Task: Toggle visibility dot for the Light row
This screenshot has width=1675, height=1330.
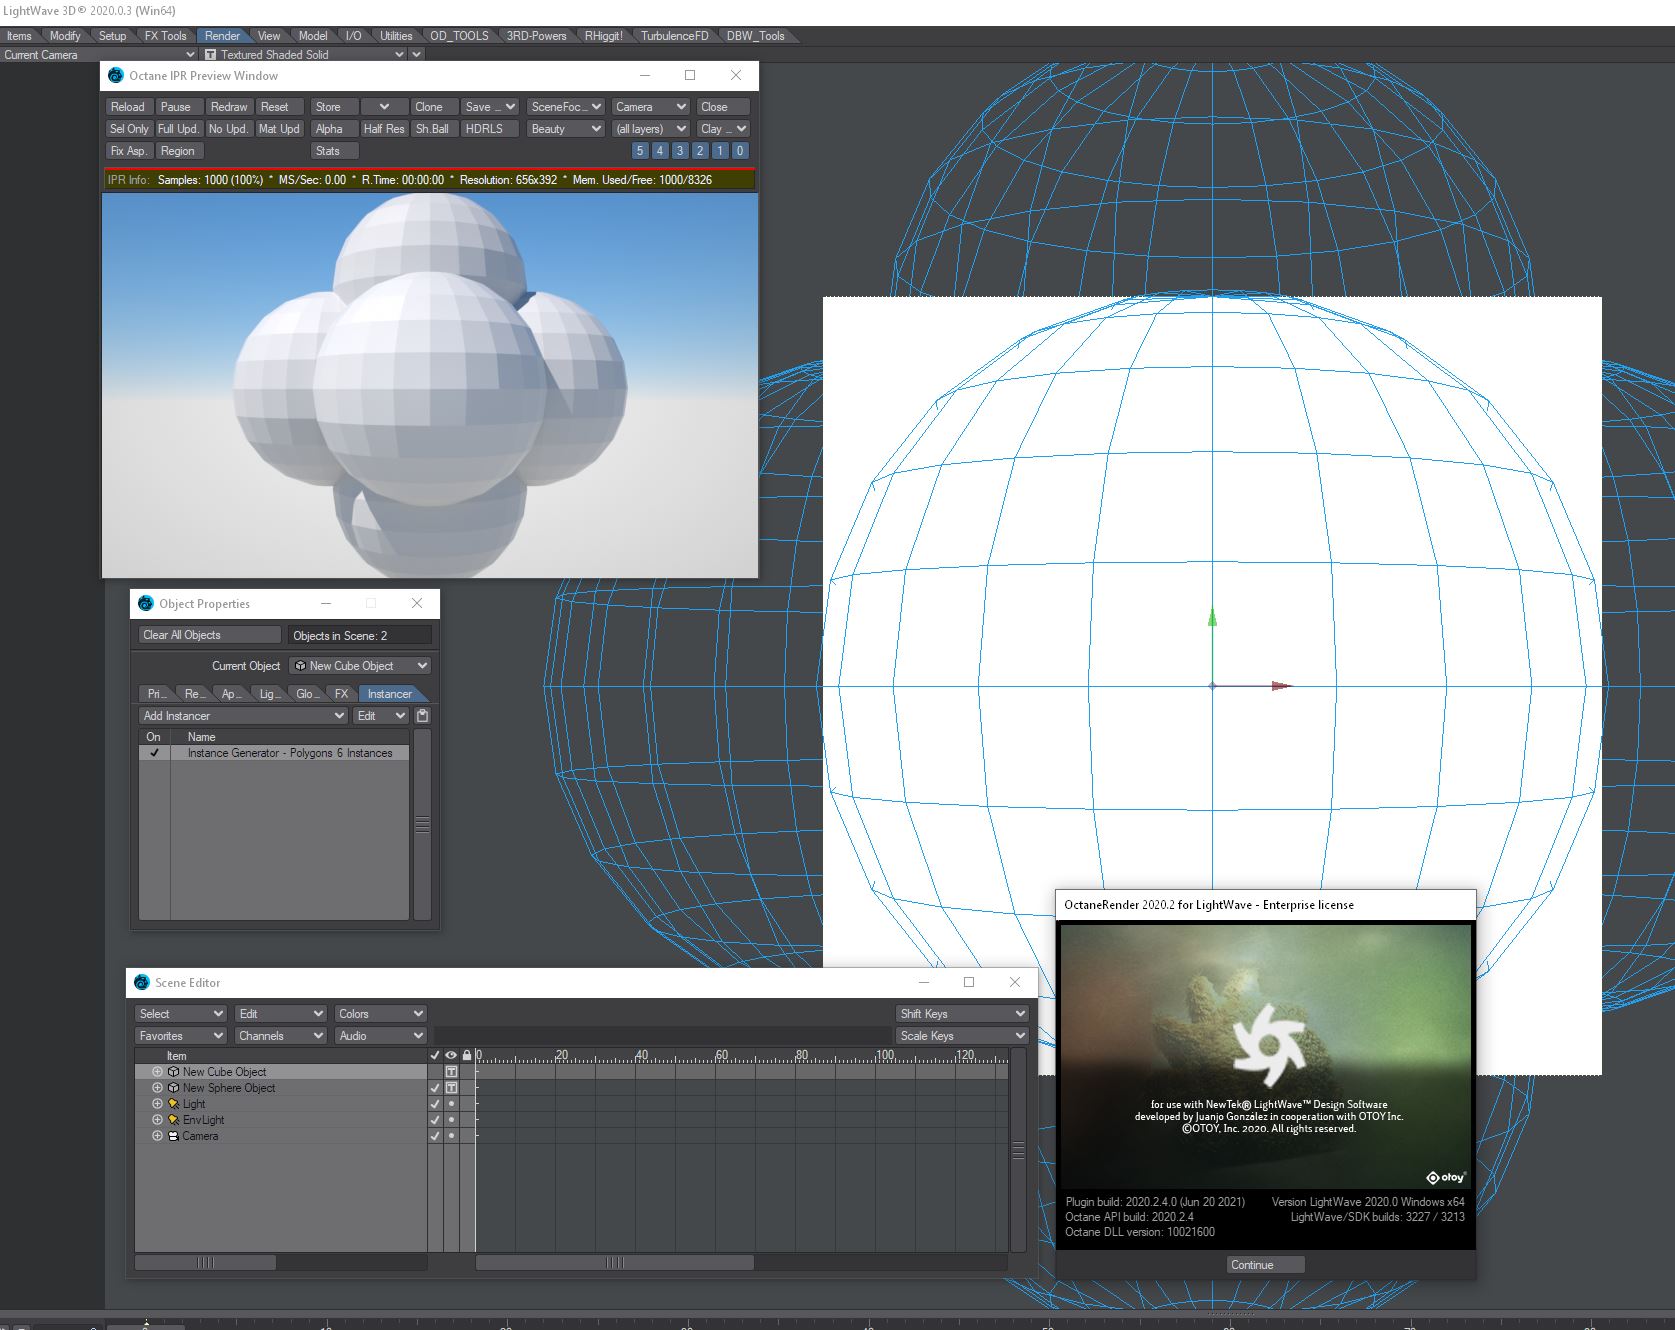Action: [x=451, y=1104]
